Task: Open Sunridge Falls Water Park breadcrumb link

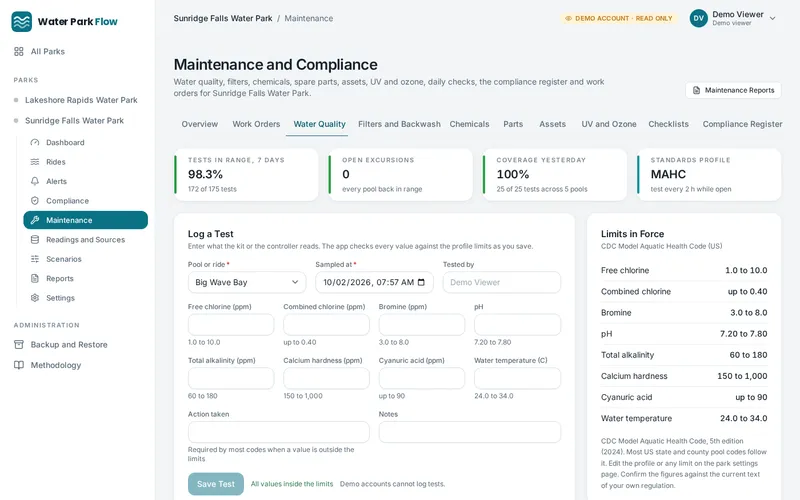Action: 223,18
